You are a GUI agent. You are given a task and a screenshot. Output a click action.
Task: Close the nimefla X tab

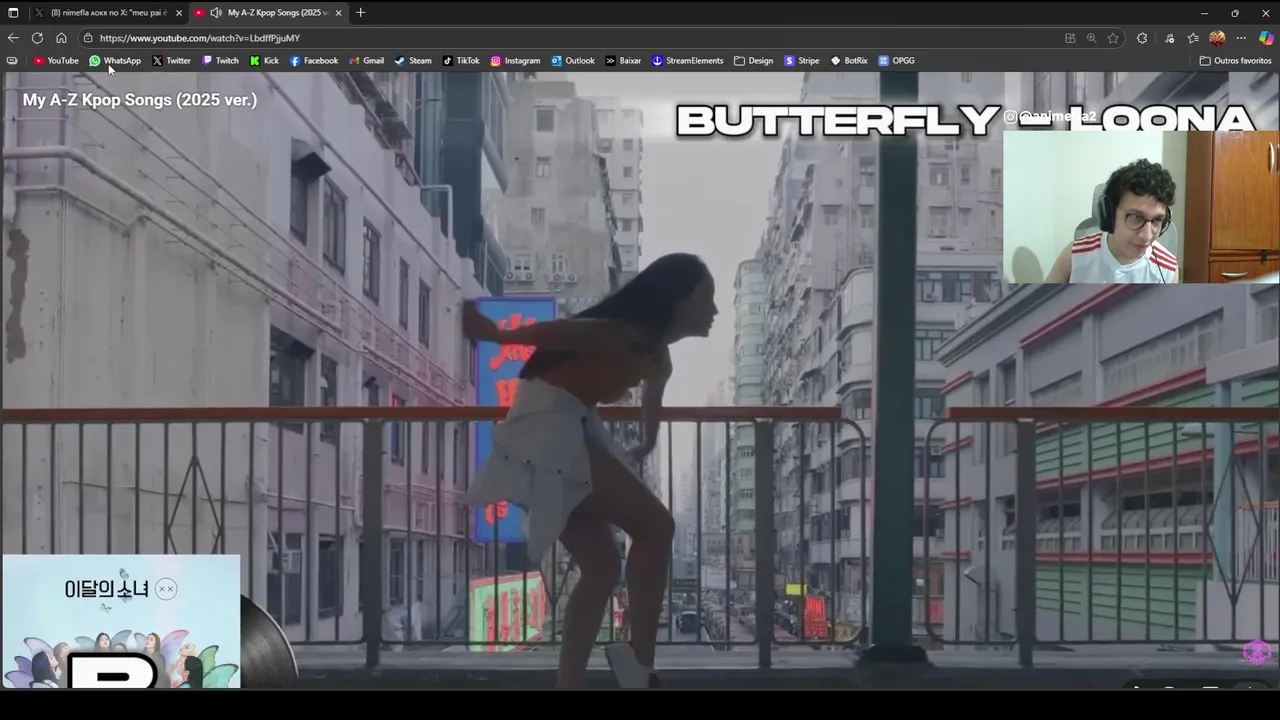[x=179, y=13]
